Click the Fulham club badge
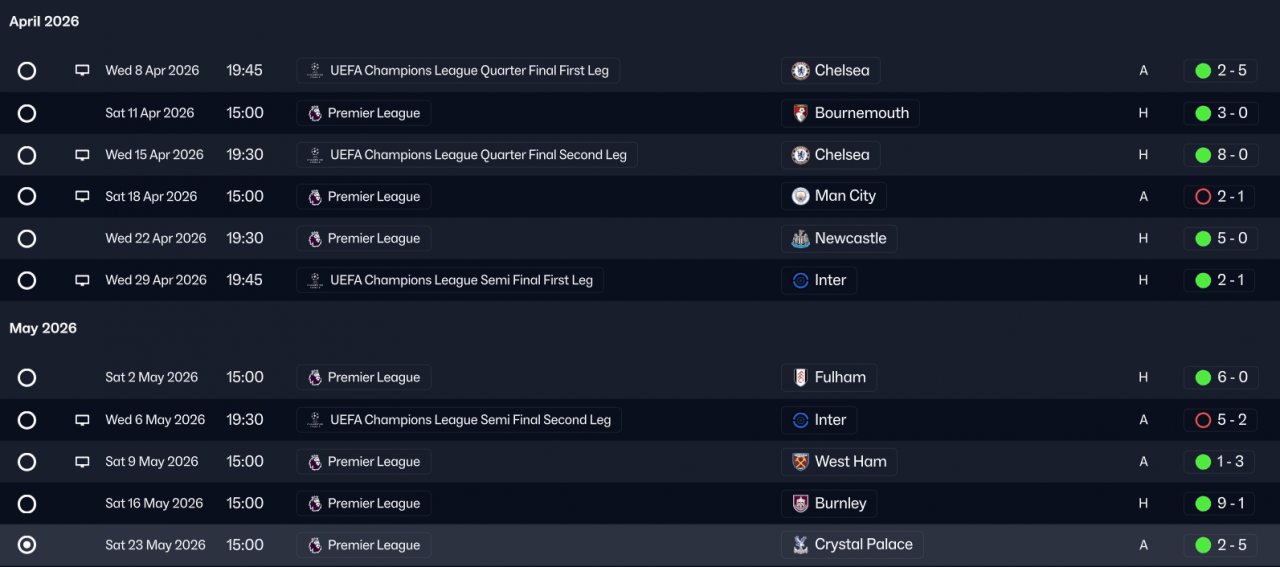Screen dimensions: 1280x567 [800, 378]
